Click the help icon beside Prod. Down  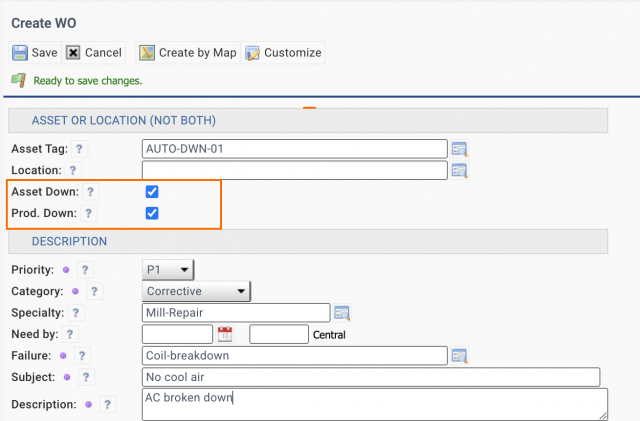pyautogui.click(x=88, y=213)
